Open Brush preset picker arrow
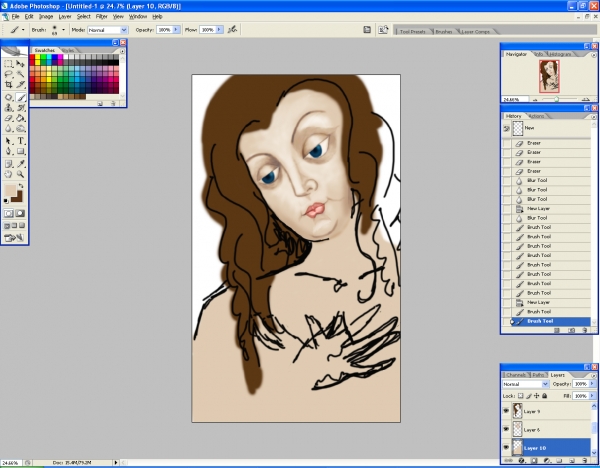 click(63, 30)
